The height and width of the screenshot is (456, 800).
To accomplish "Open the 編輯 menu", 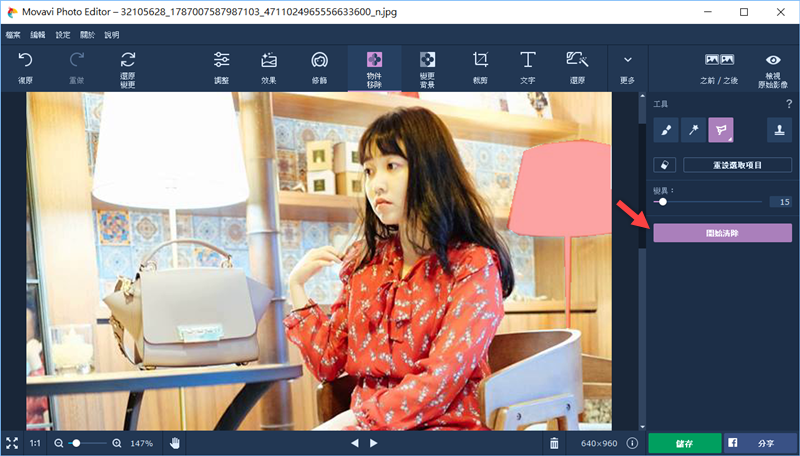I will pos(38,34).
